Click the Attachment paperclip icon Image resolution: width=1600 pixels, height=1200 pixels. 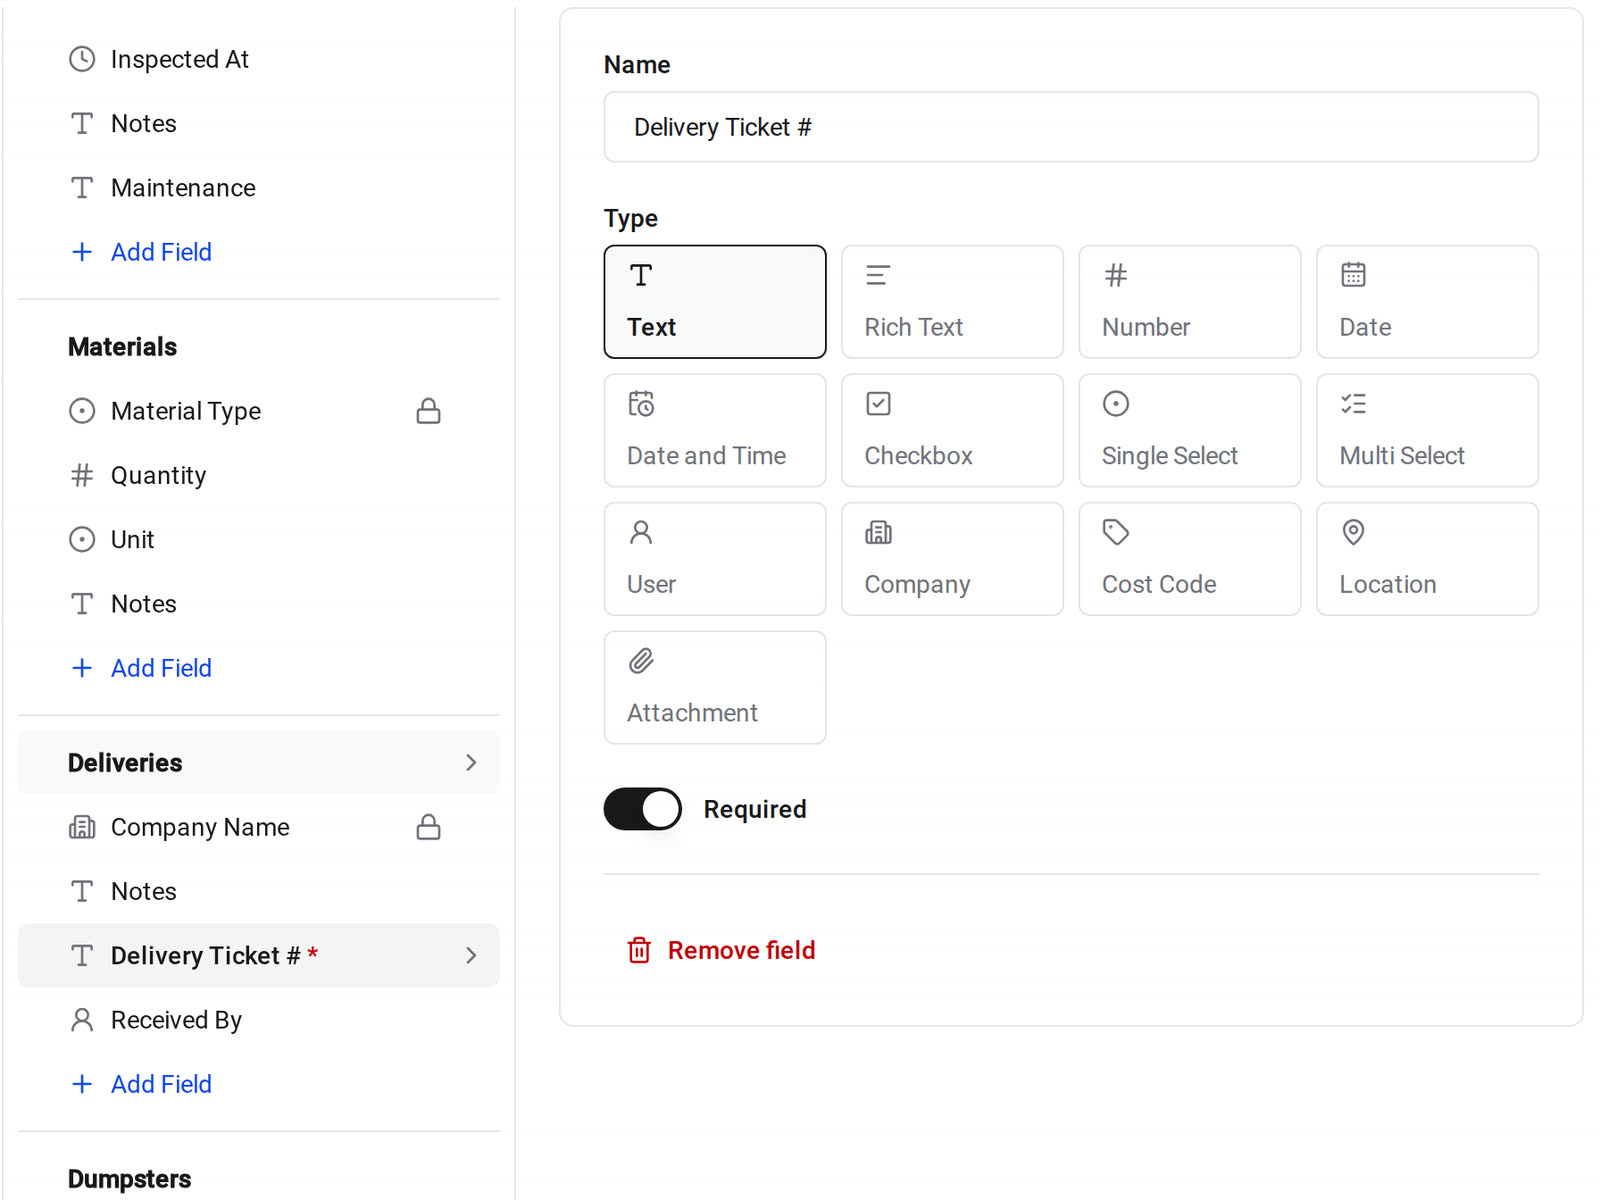click(x=641, y=661)
